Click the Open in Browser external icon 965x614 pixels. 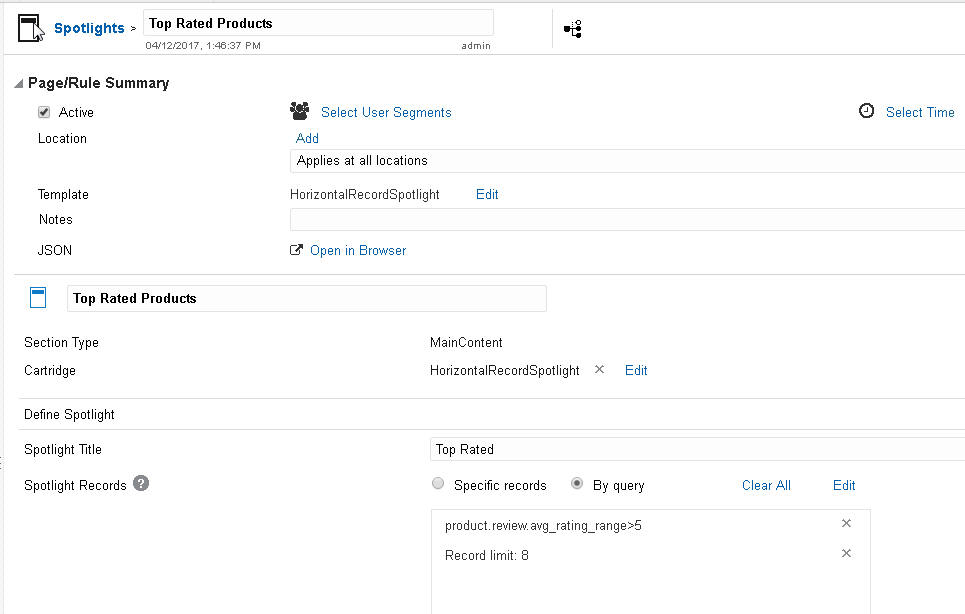(296, 250)
